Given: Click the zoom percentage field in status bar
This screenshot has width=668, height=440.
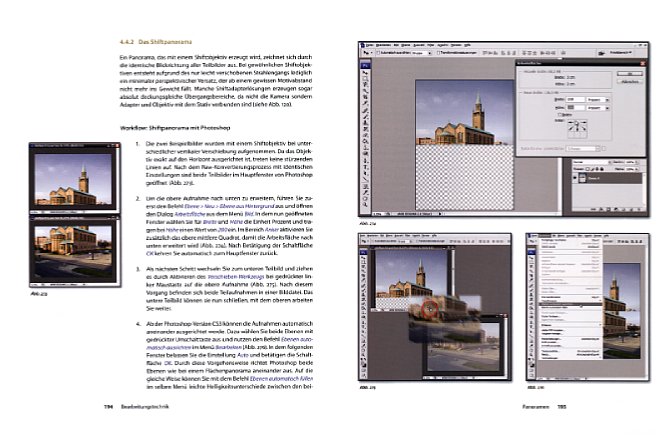Looking at the screenshot, I should 377,214.
